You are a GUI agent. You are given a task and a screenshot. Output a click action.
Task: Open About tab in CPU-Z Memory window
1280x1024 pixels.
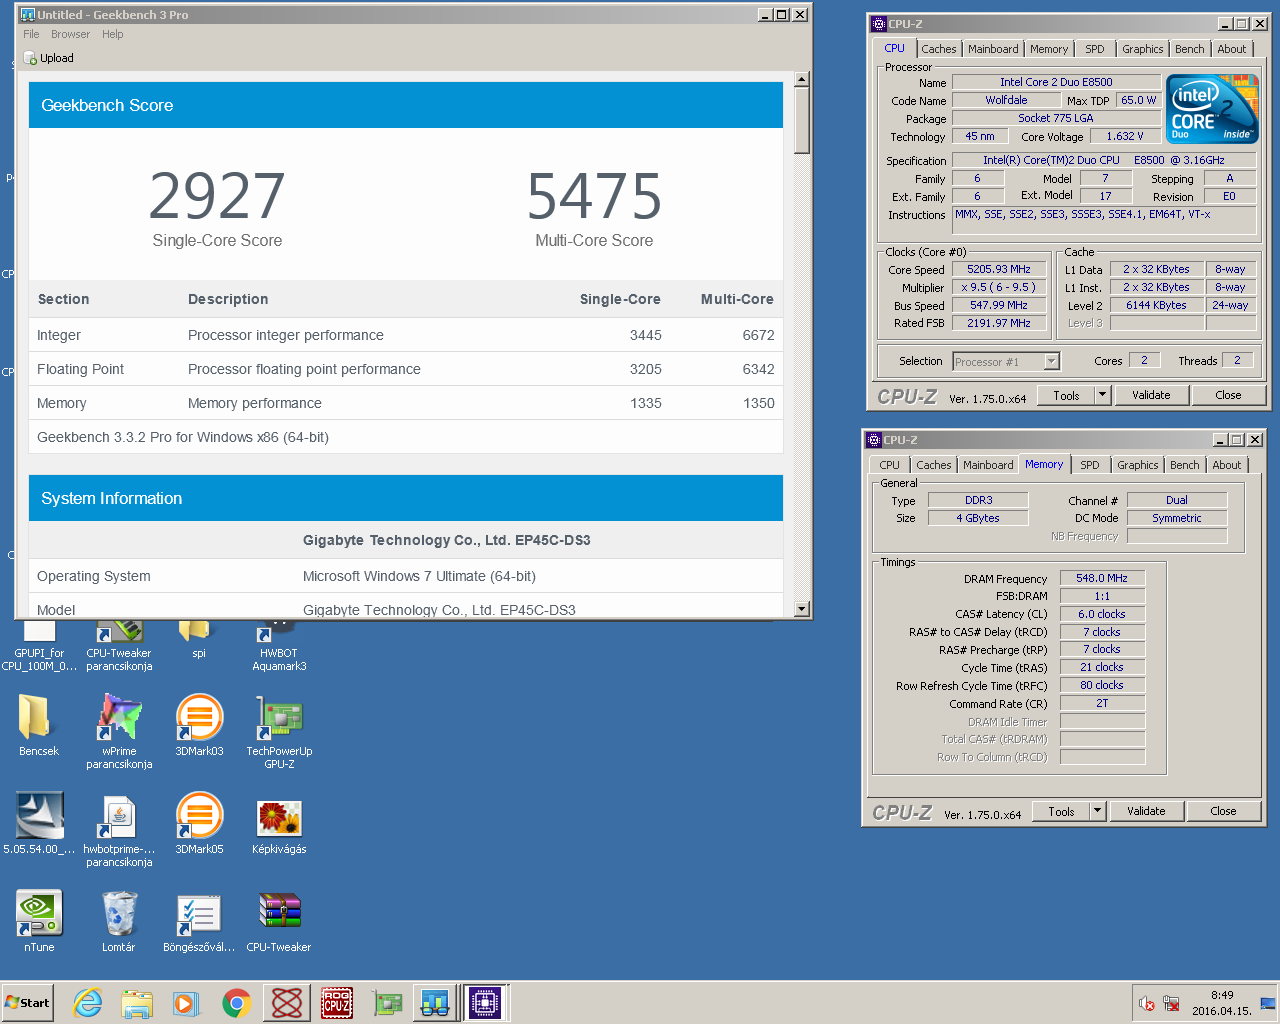1226,465
